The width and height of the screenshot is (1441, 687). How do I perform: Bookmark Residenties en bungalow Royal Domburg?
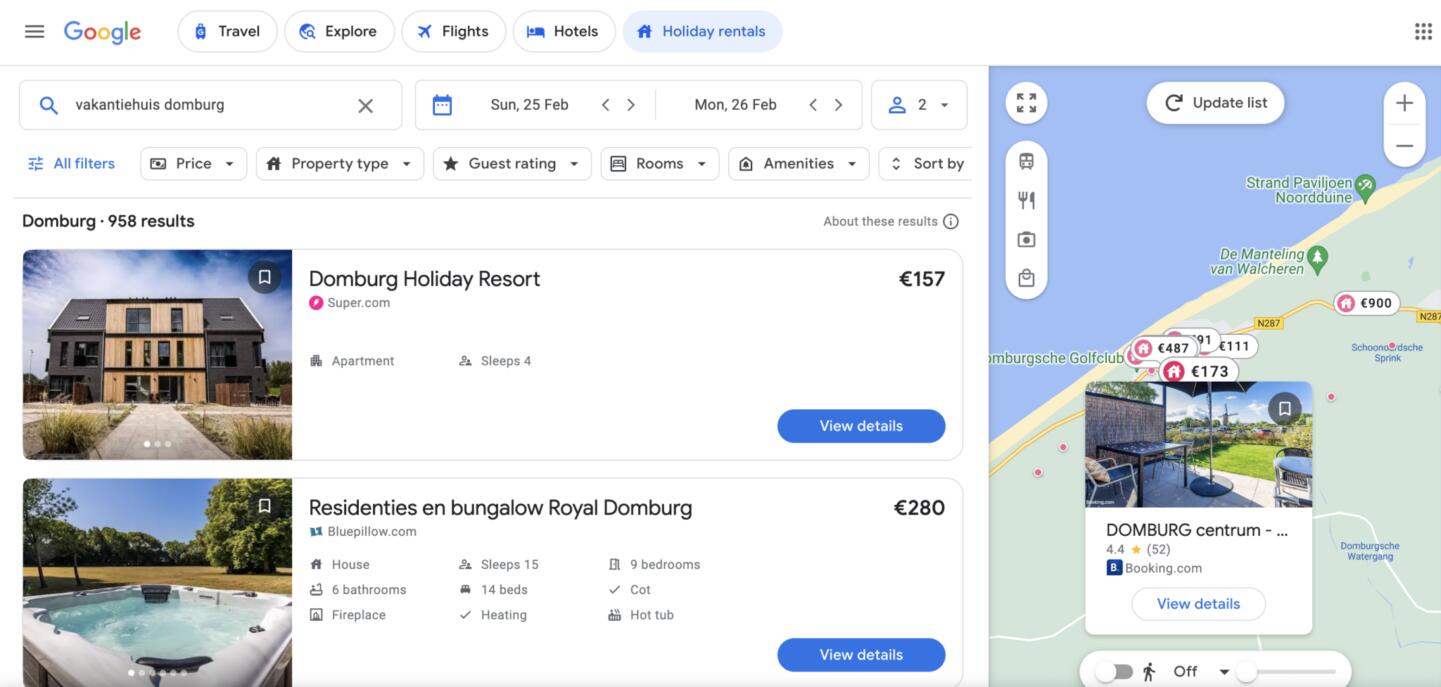click(x=264, y=506)
